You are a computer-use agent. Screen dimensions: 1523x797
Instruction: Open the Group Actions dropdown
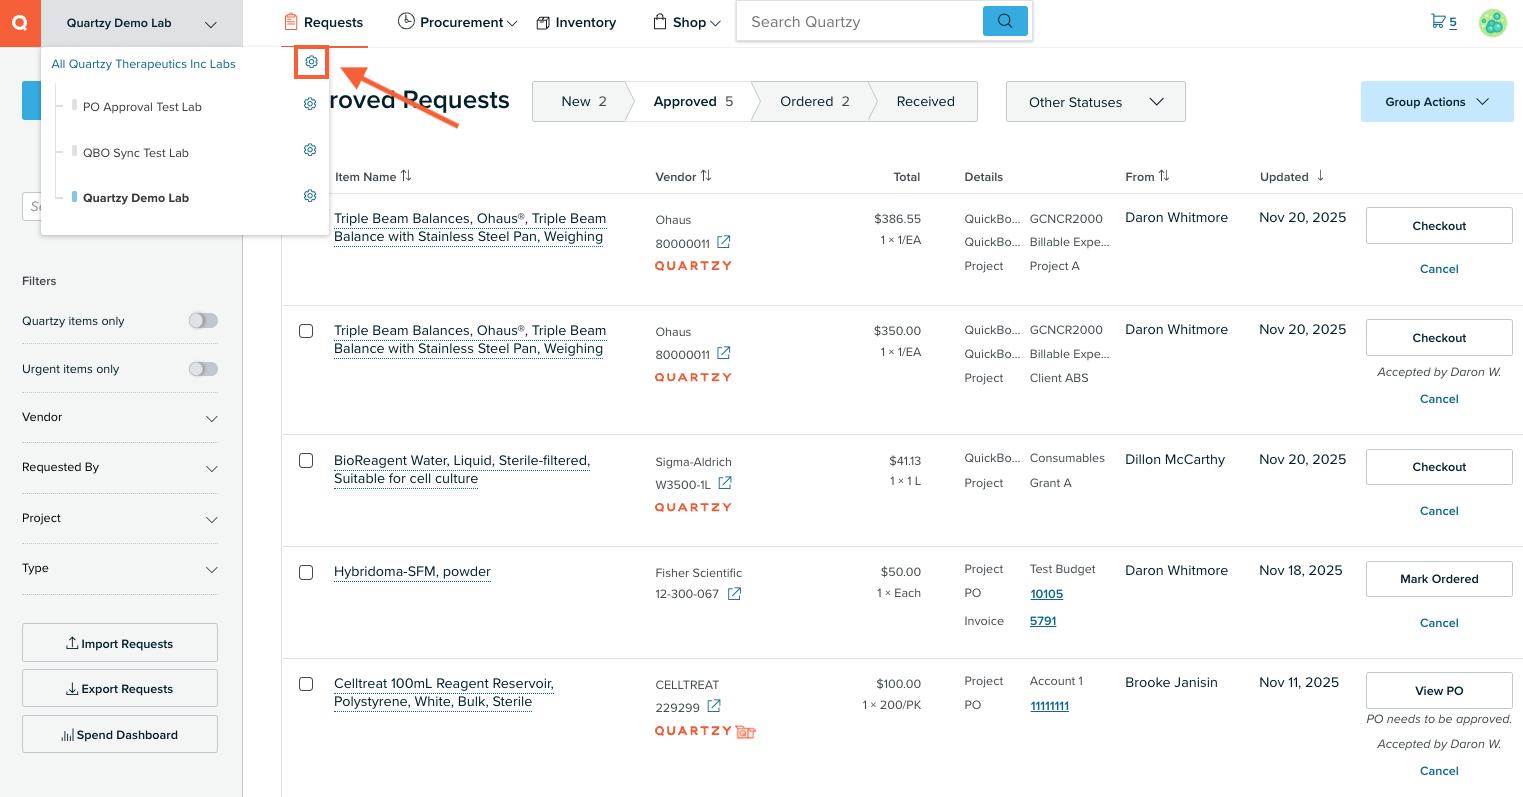(x=1437, y=102)
